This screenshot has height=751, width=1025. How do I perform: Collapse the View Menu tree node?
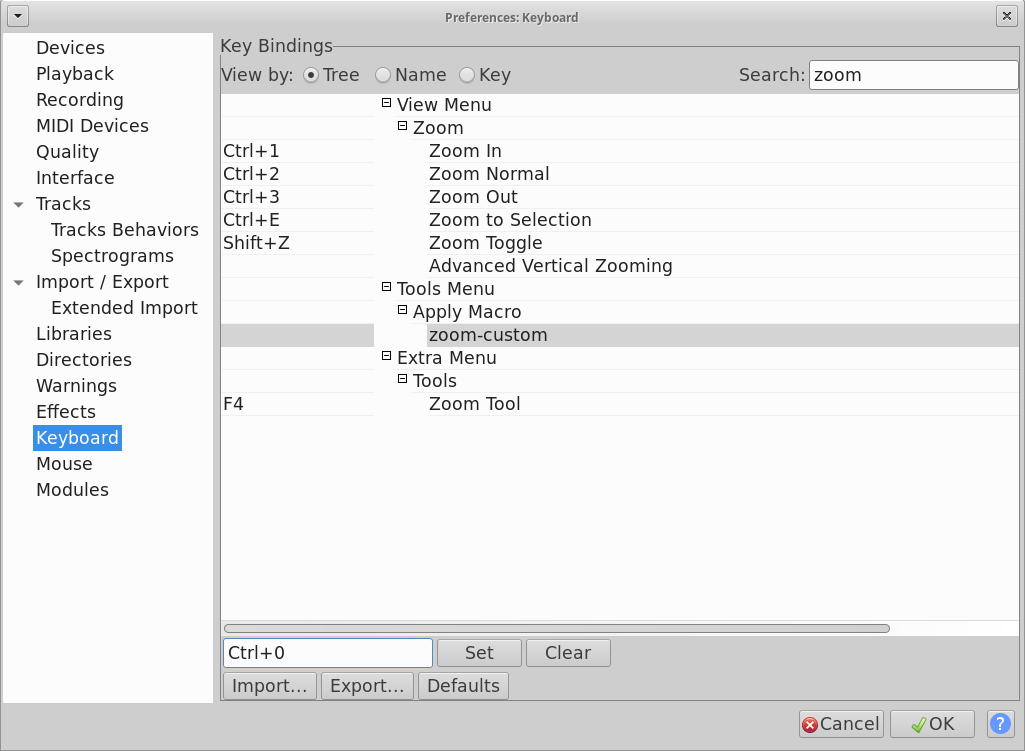[x=386, y=103]
